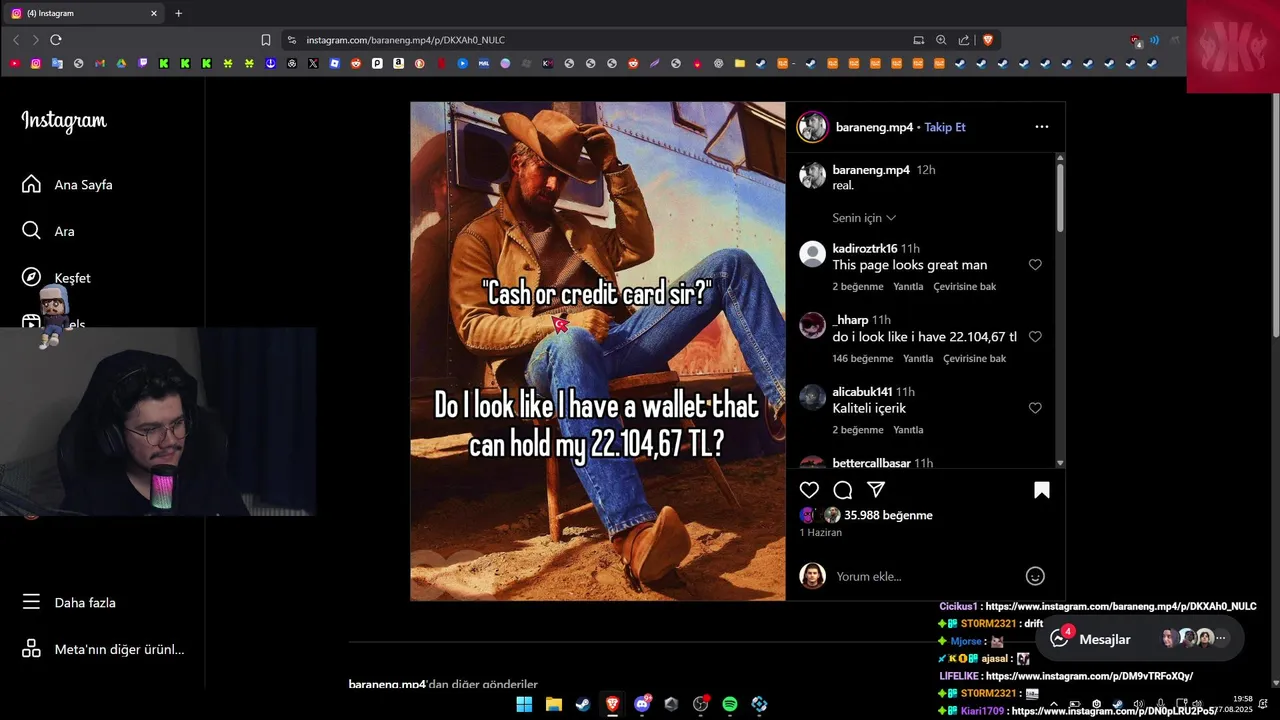
Task: Open site settings icon beside the URL
Action: (291, 40)
